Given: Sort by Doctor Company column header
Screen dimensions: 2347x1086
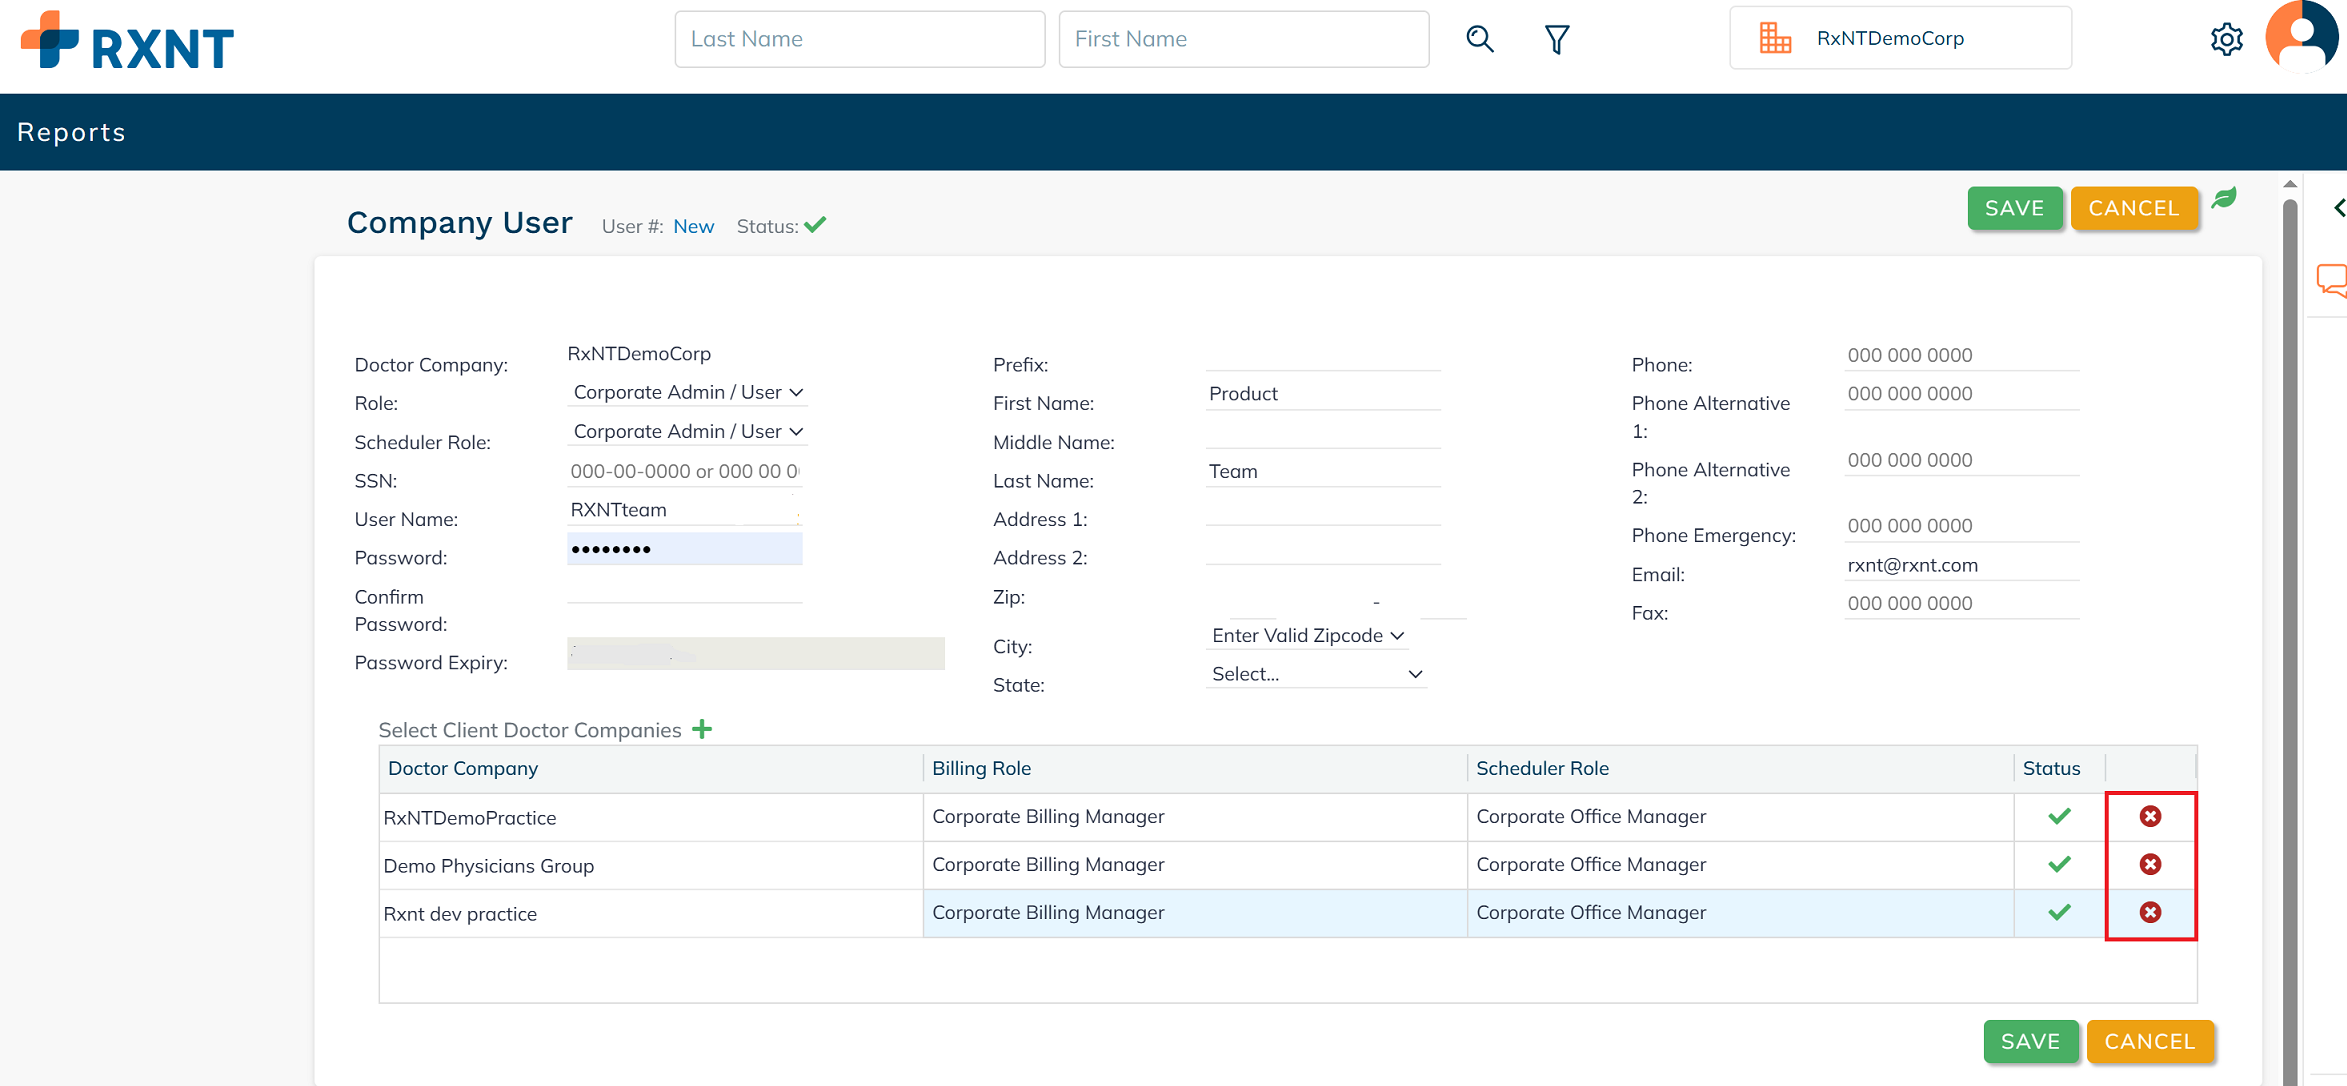Looking at the screenshot, I should coord(651,768).
